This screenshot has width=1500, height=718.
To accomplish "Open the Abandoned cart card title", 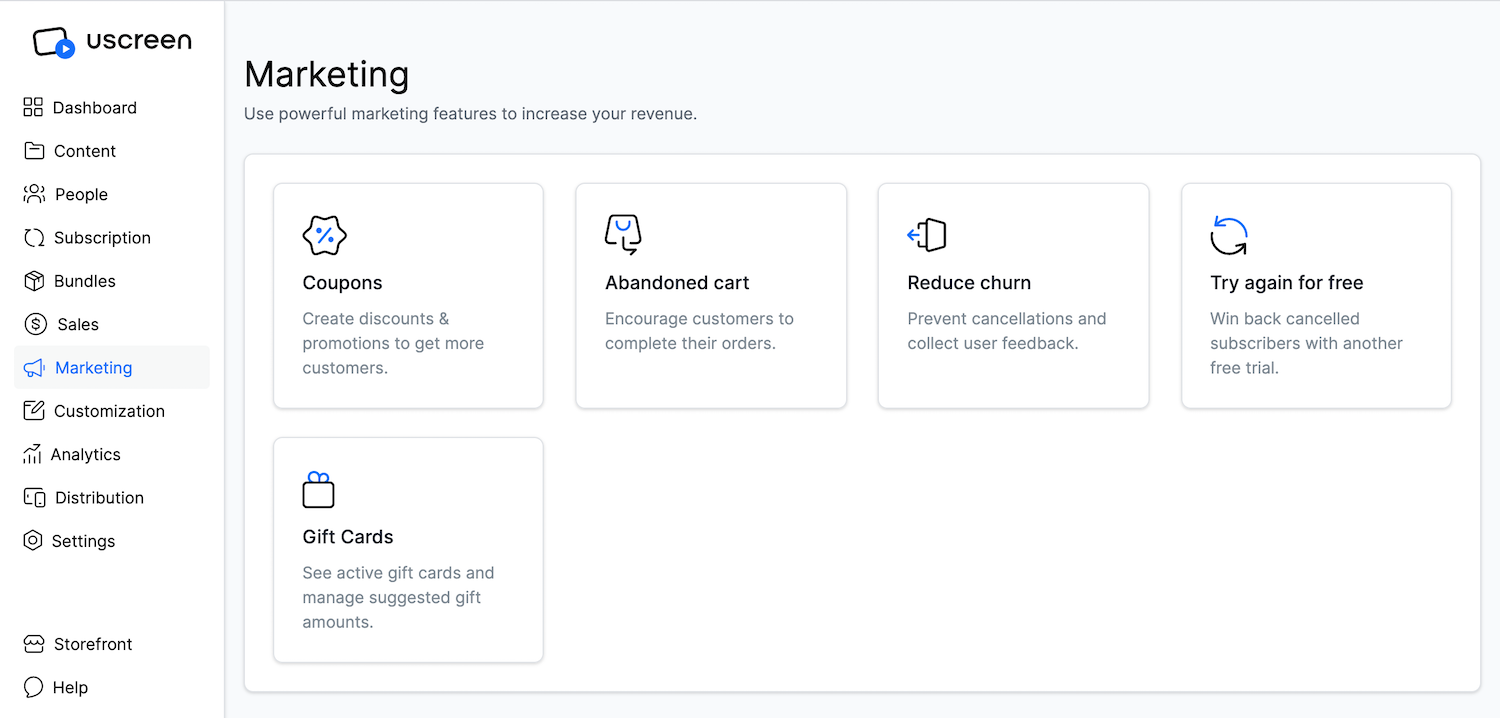I will [677, 283].
